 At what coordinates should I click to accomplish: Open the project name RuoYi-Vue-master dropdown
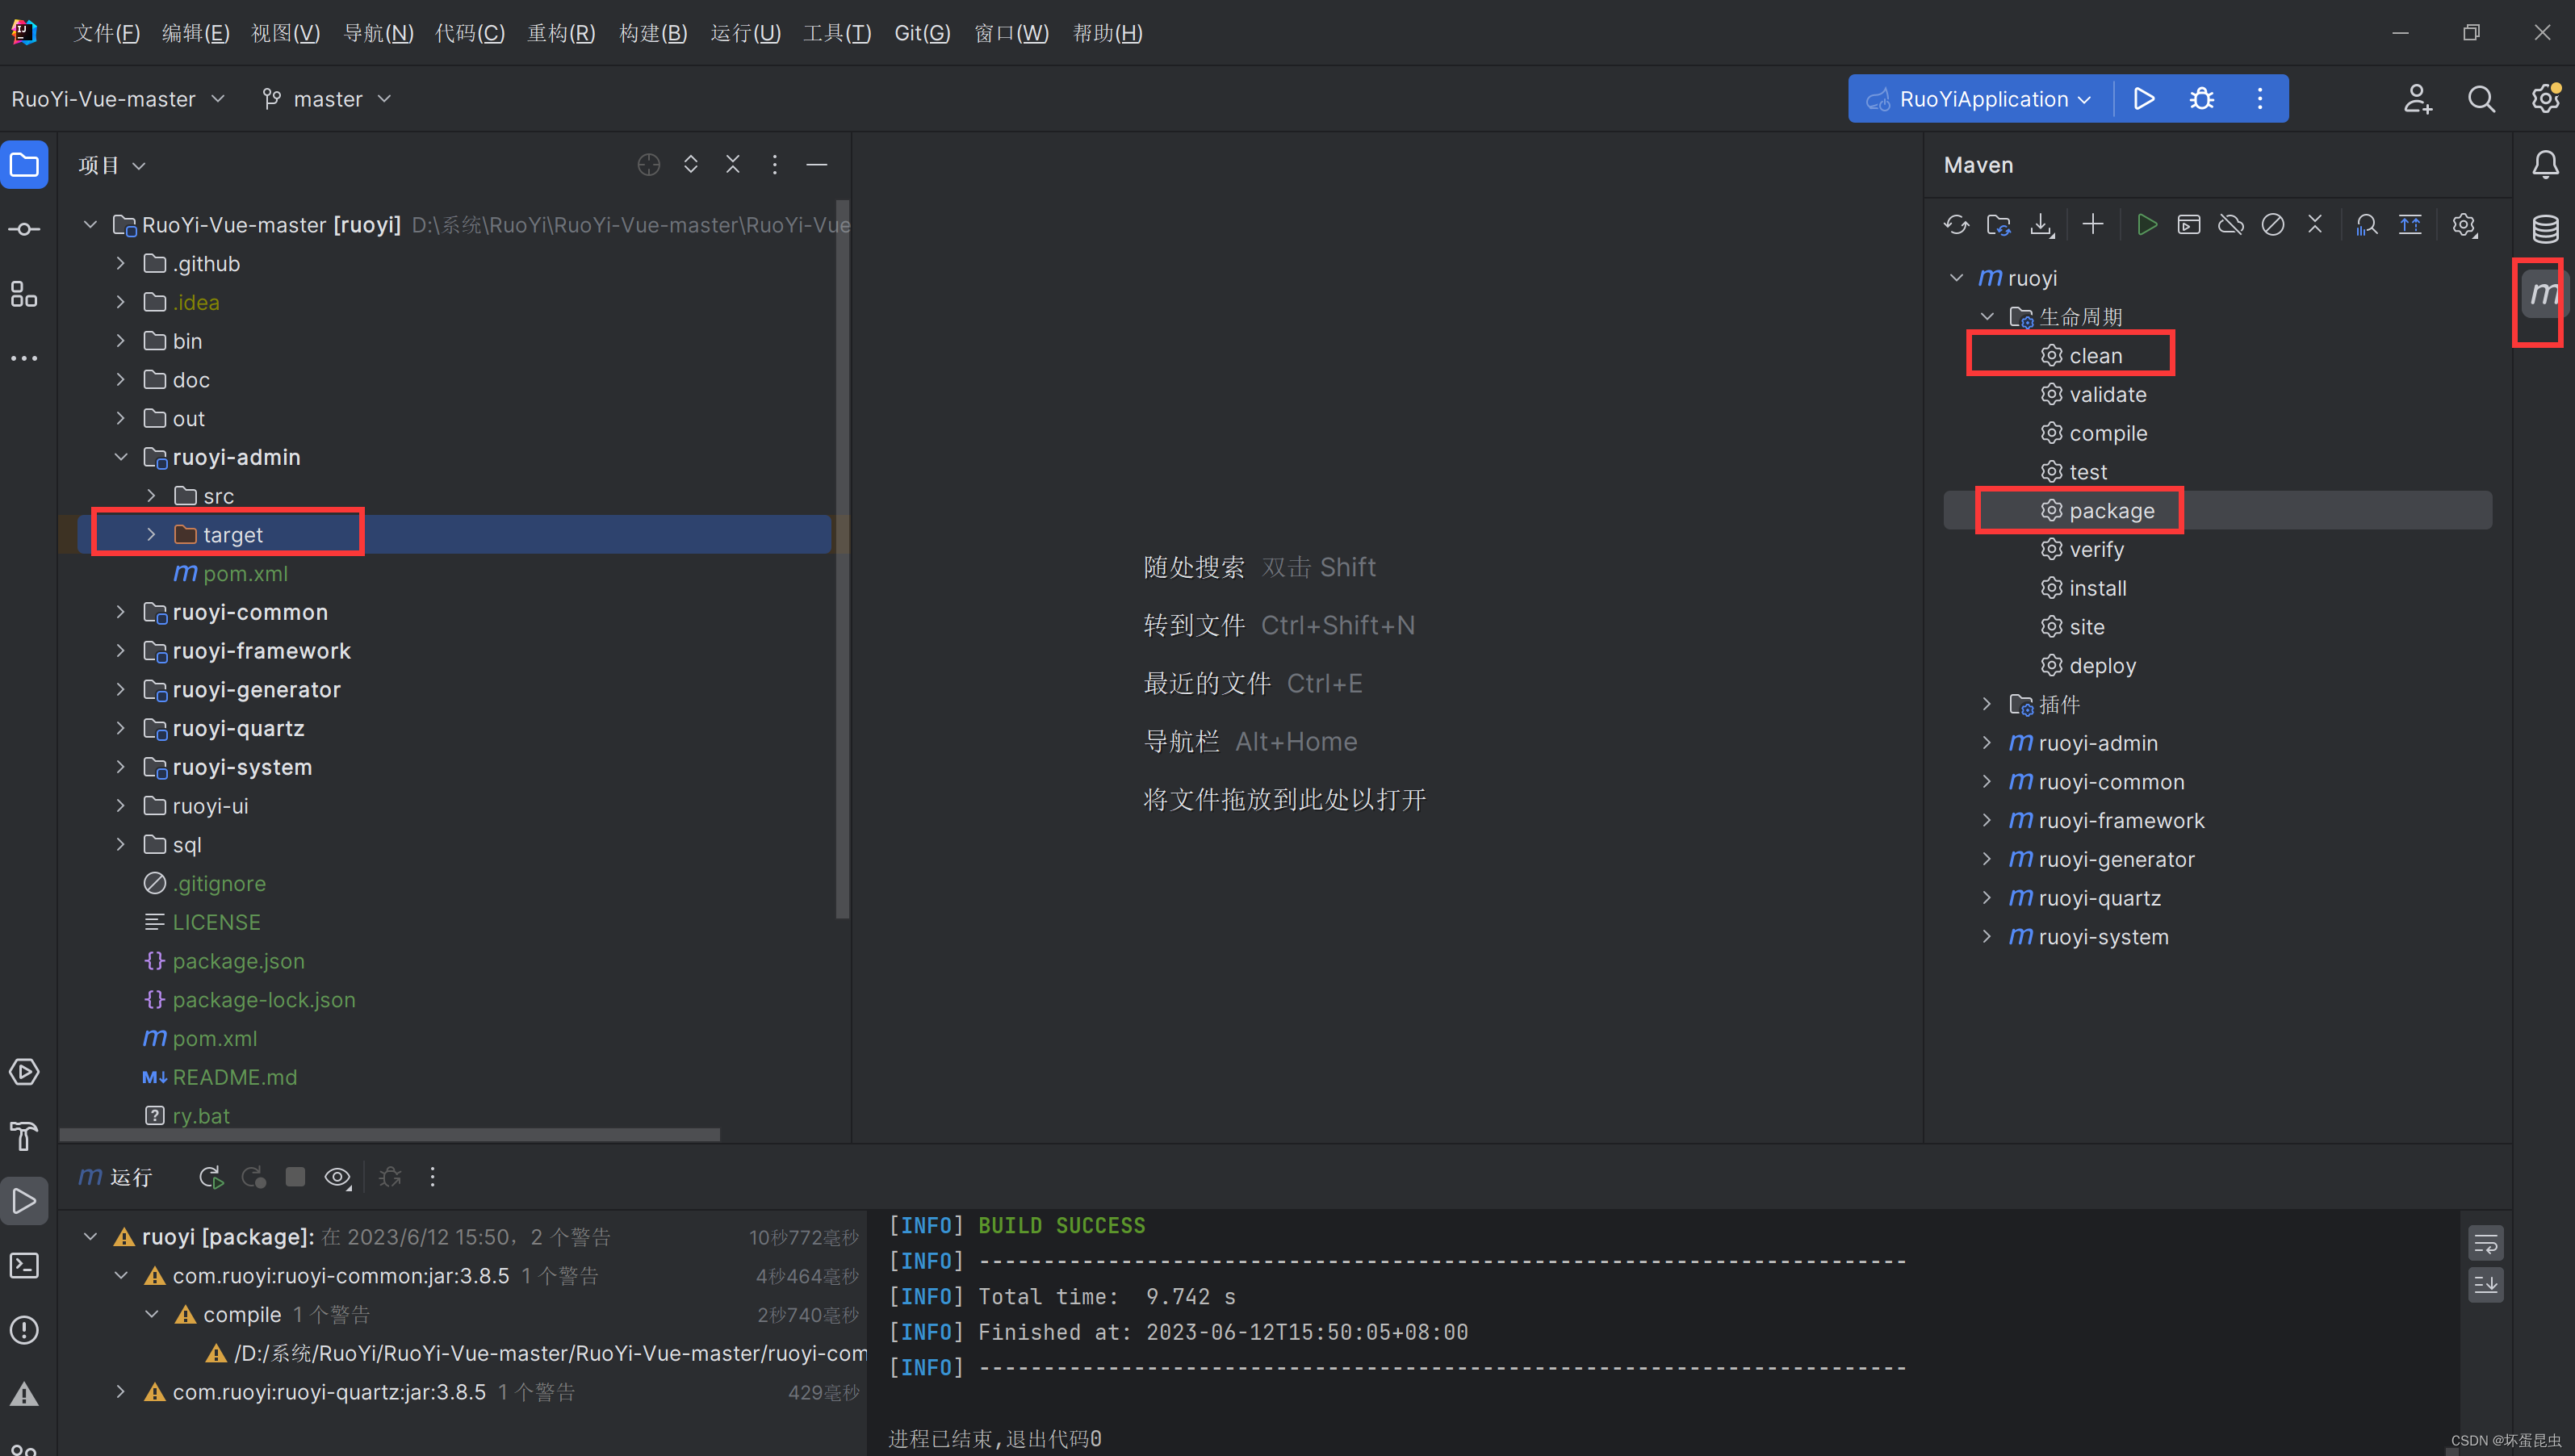click(x=118, y=99)
